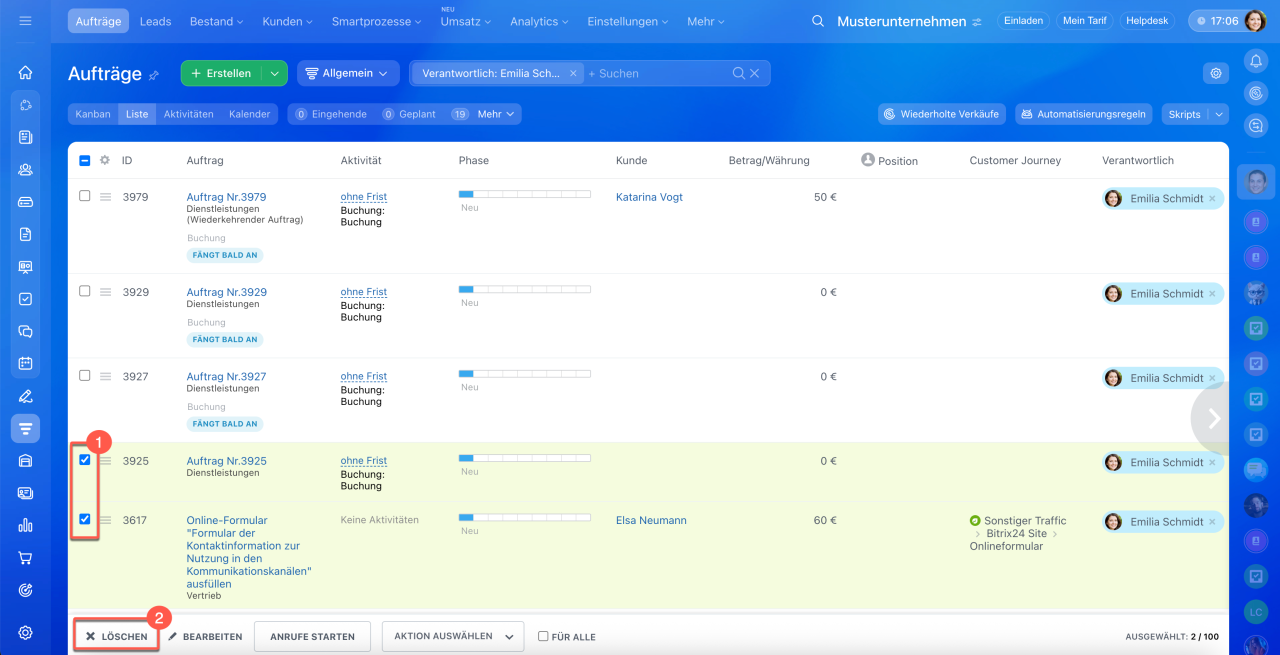Image resolution: width=1280 pixels, height=655 pixels.
Task: Open the Allgemein pipeline dropdown
Action: pyautogui.click(x=347, y=73)
